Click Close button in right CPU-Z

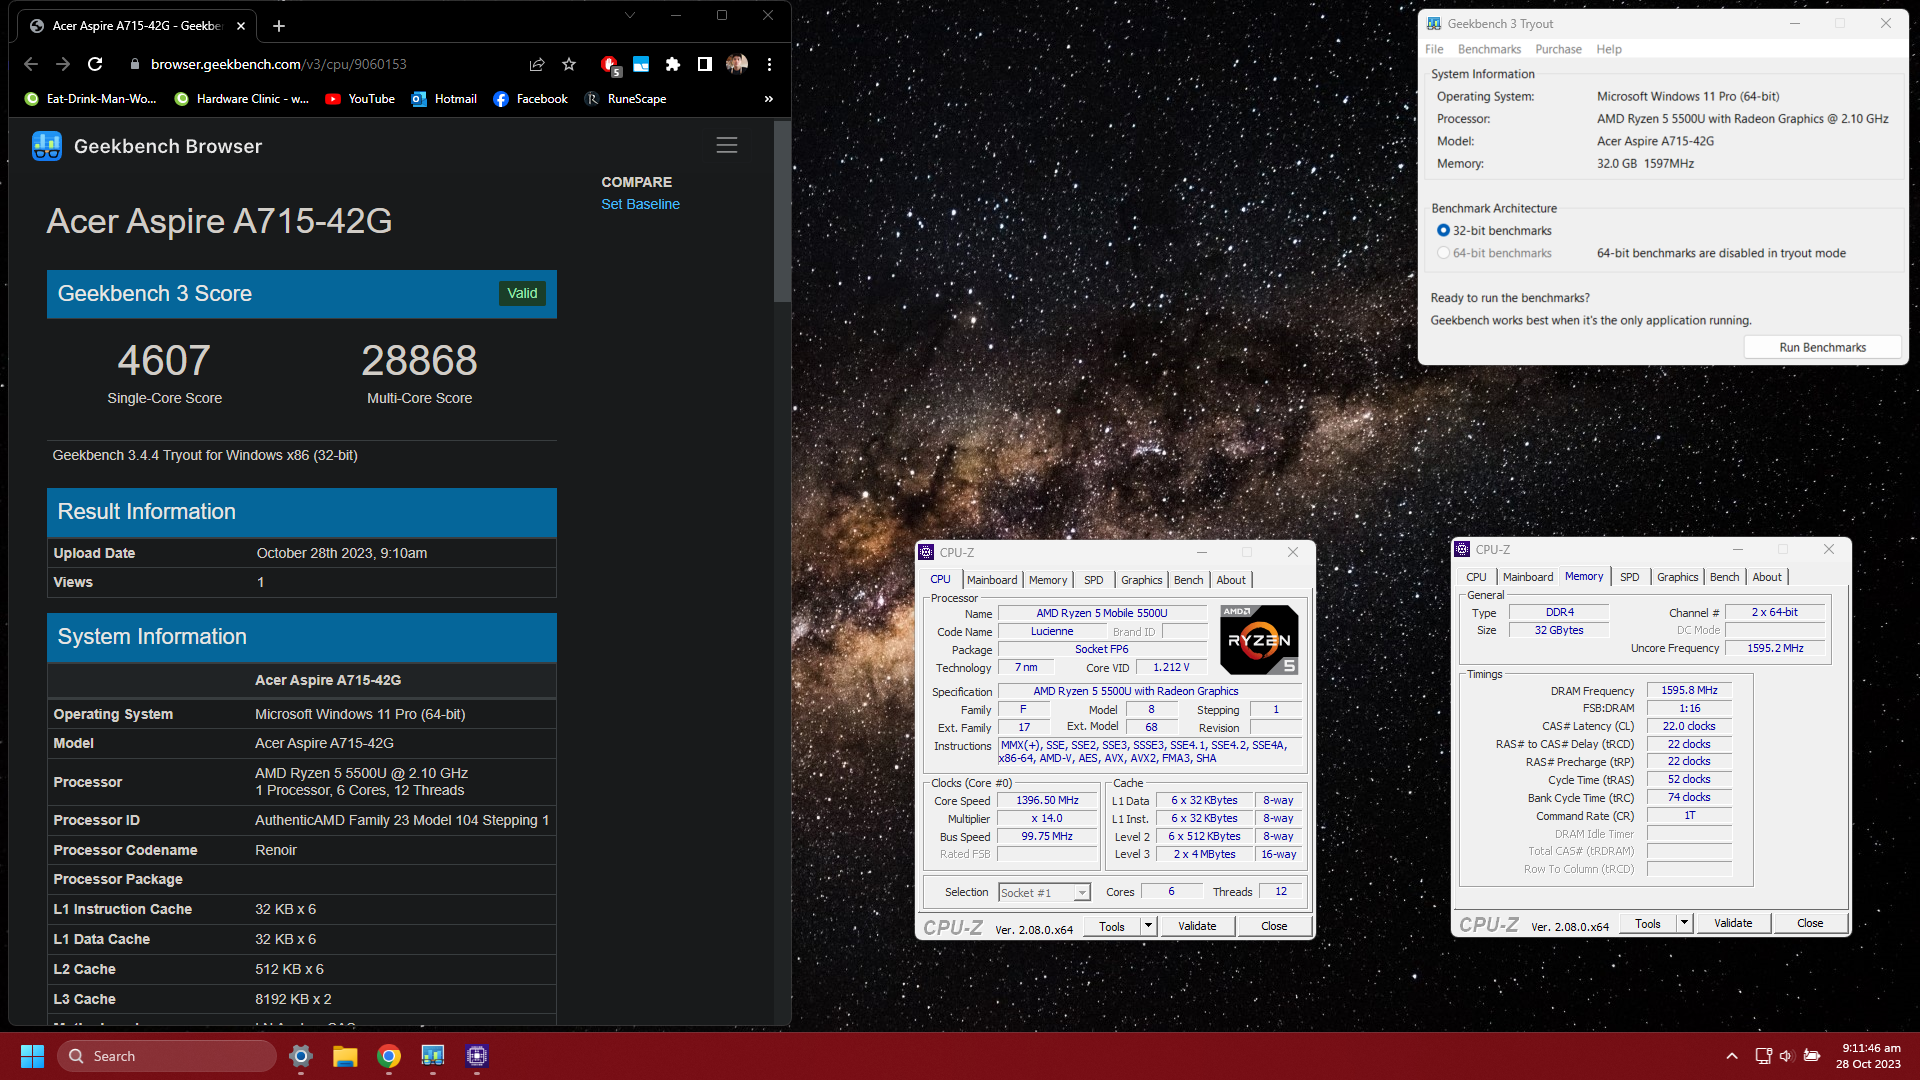click(x=1810, y=923)
